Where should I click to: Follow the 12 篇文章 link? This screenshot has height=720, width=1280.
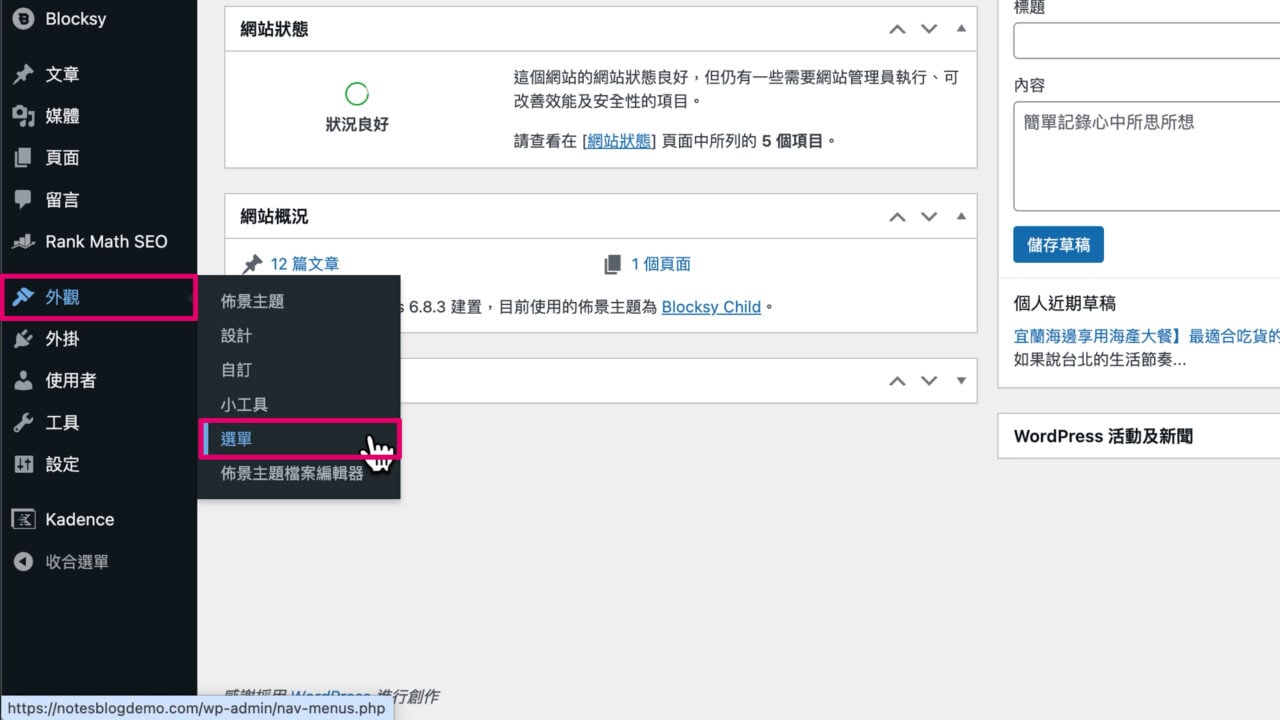pos(304,264)
